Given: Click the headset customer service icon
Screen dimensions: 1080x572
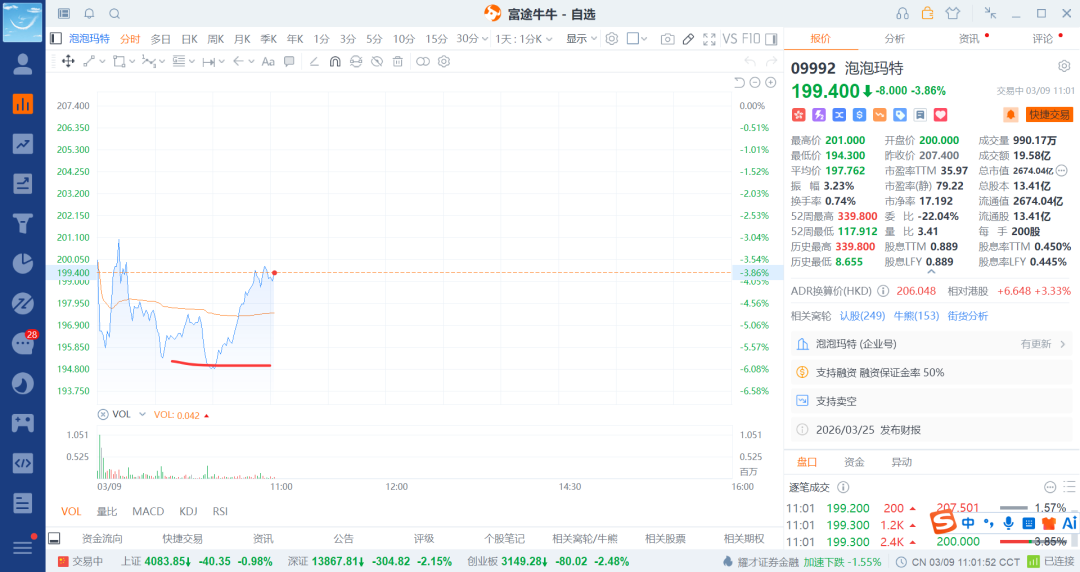Looking at the screenshot, I should pyautogui.click(x=902, y=14).
